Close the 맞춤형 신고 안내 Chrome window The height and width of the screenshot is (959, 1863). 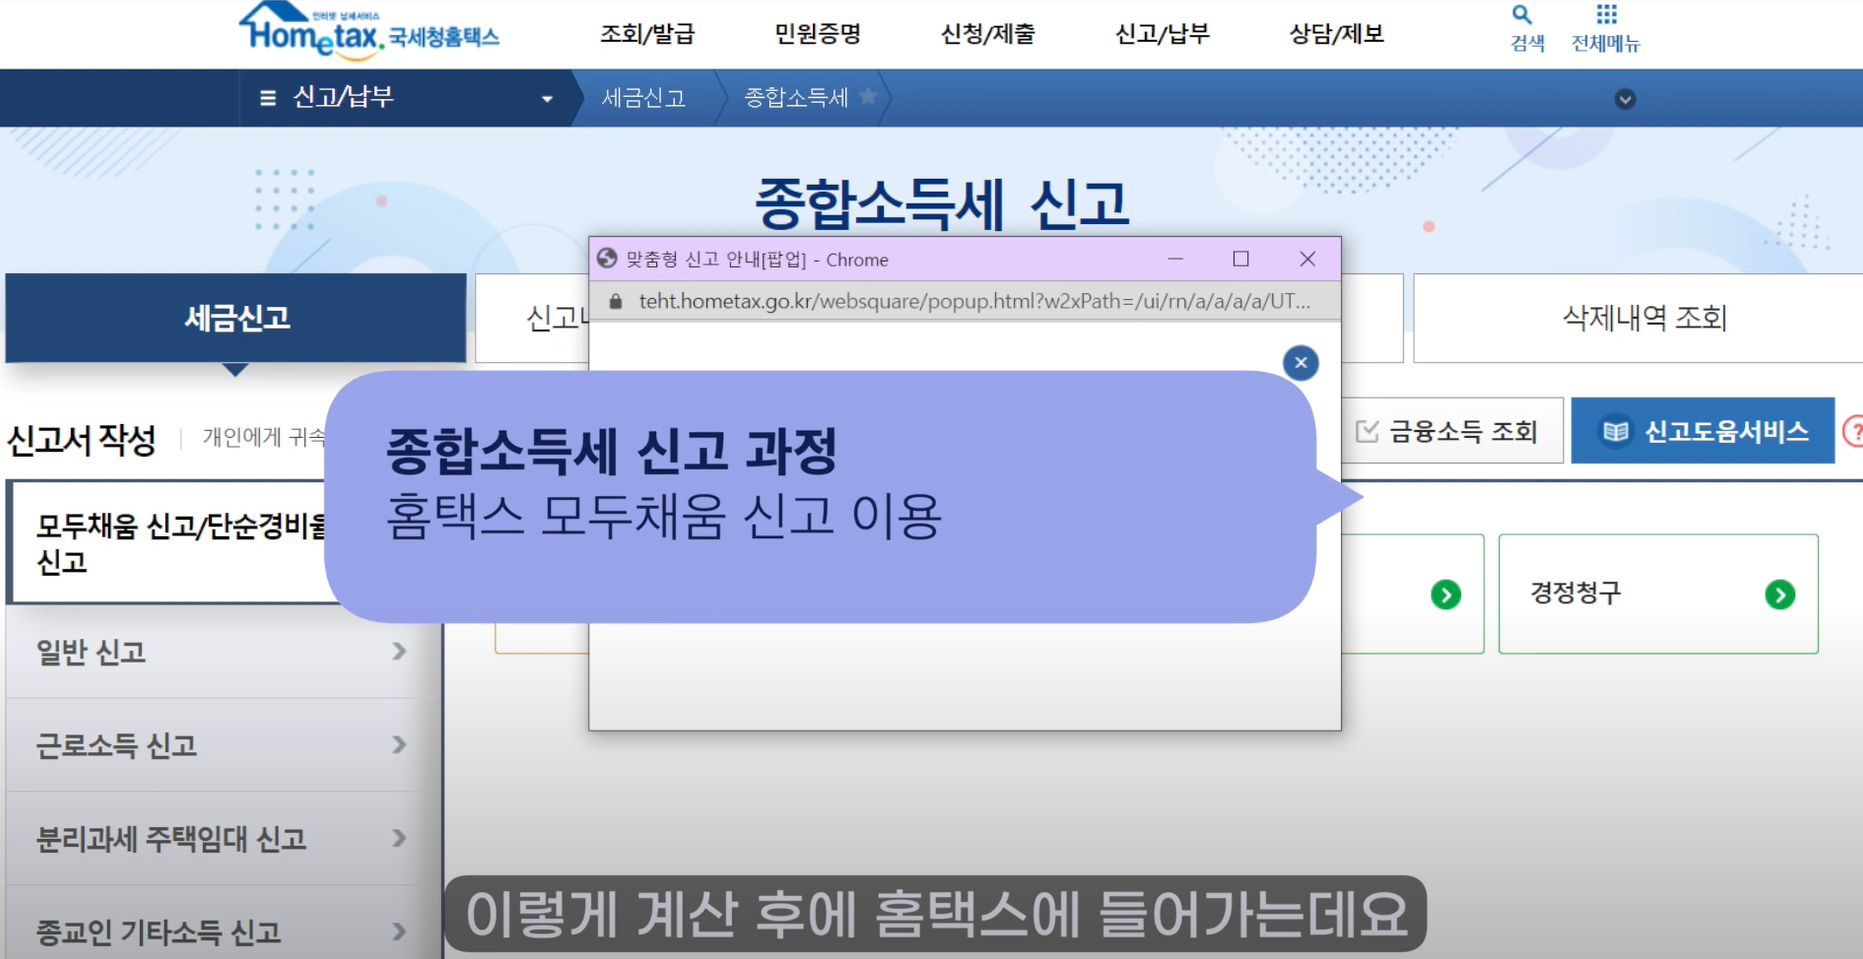[1307, 259]
